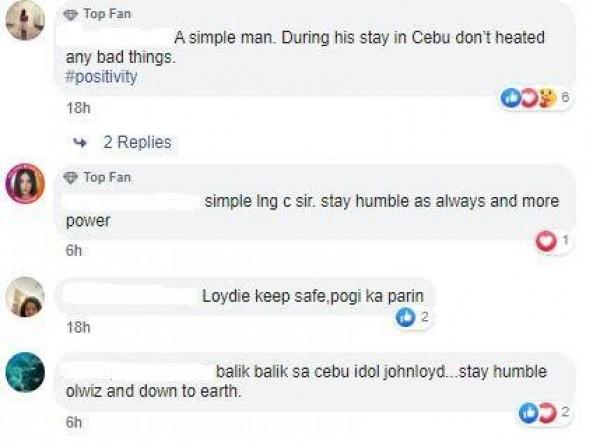Open the profile picture beside "simple lng c sir" comment

pyautogui.click(x=26, y=182)
